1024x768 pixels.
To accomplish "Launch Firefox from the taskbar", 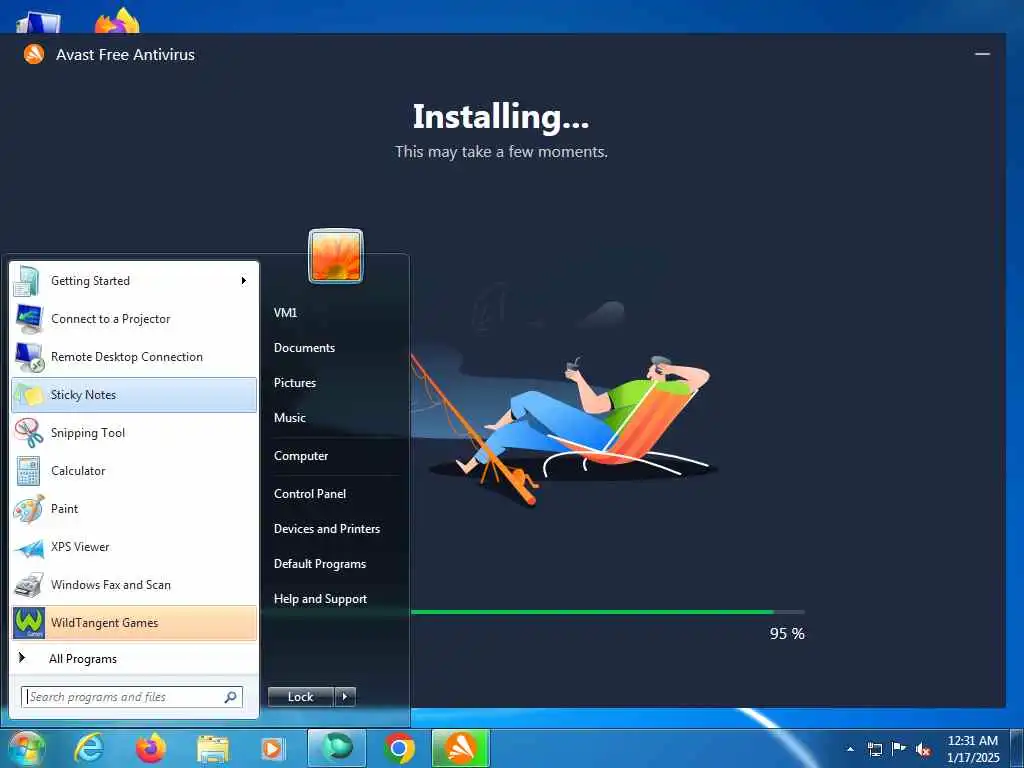I will [150, 748].
